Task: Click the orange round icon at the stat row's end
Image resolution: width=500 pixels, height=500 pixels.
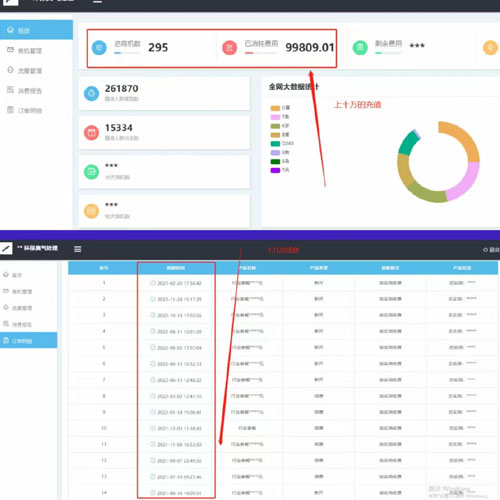Action: tap(490, 48)
